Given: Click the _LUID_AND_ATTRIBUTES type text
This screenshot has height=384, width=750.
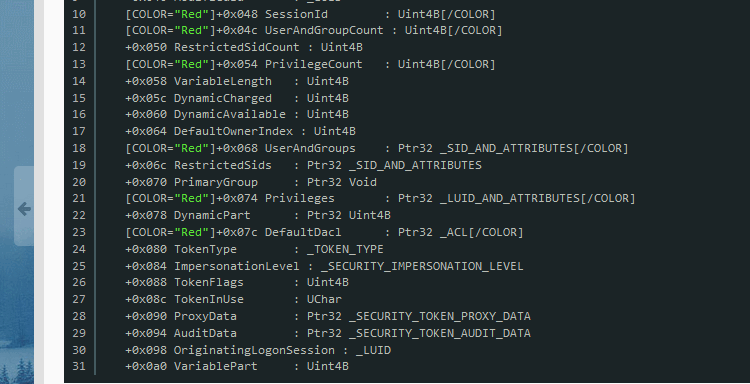Looking at the screenshot, I should coord(509,198).
